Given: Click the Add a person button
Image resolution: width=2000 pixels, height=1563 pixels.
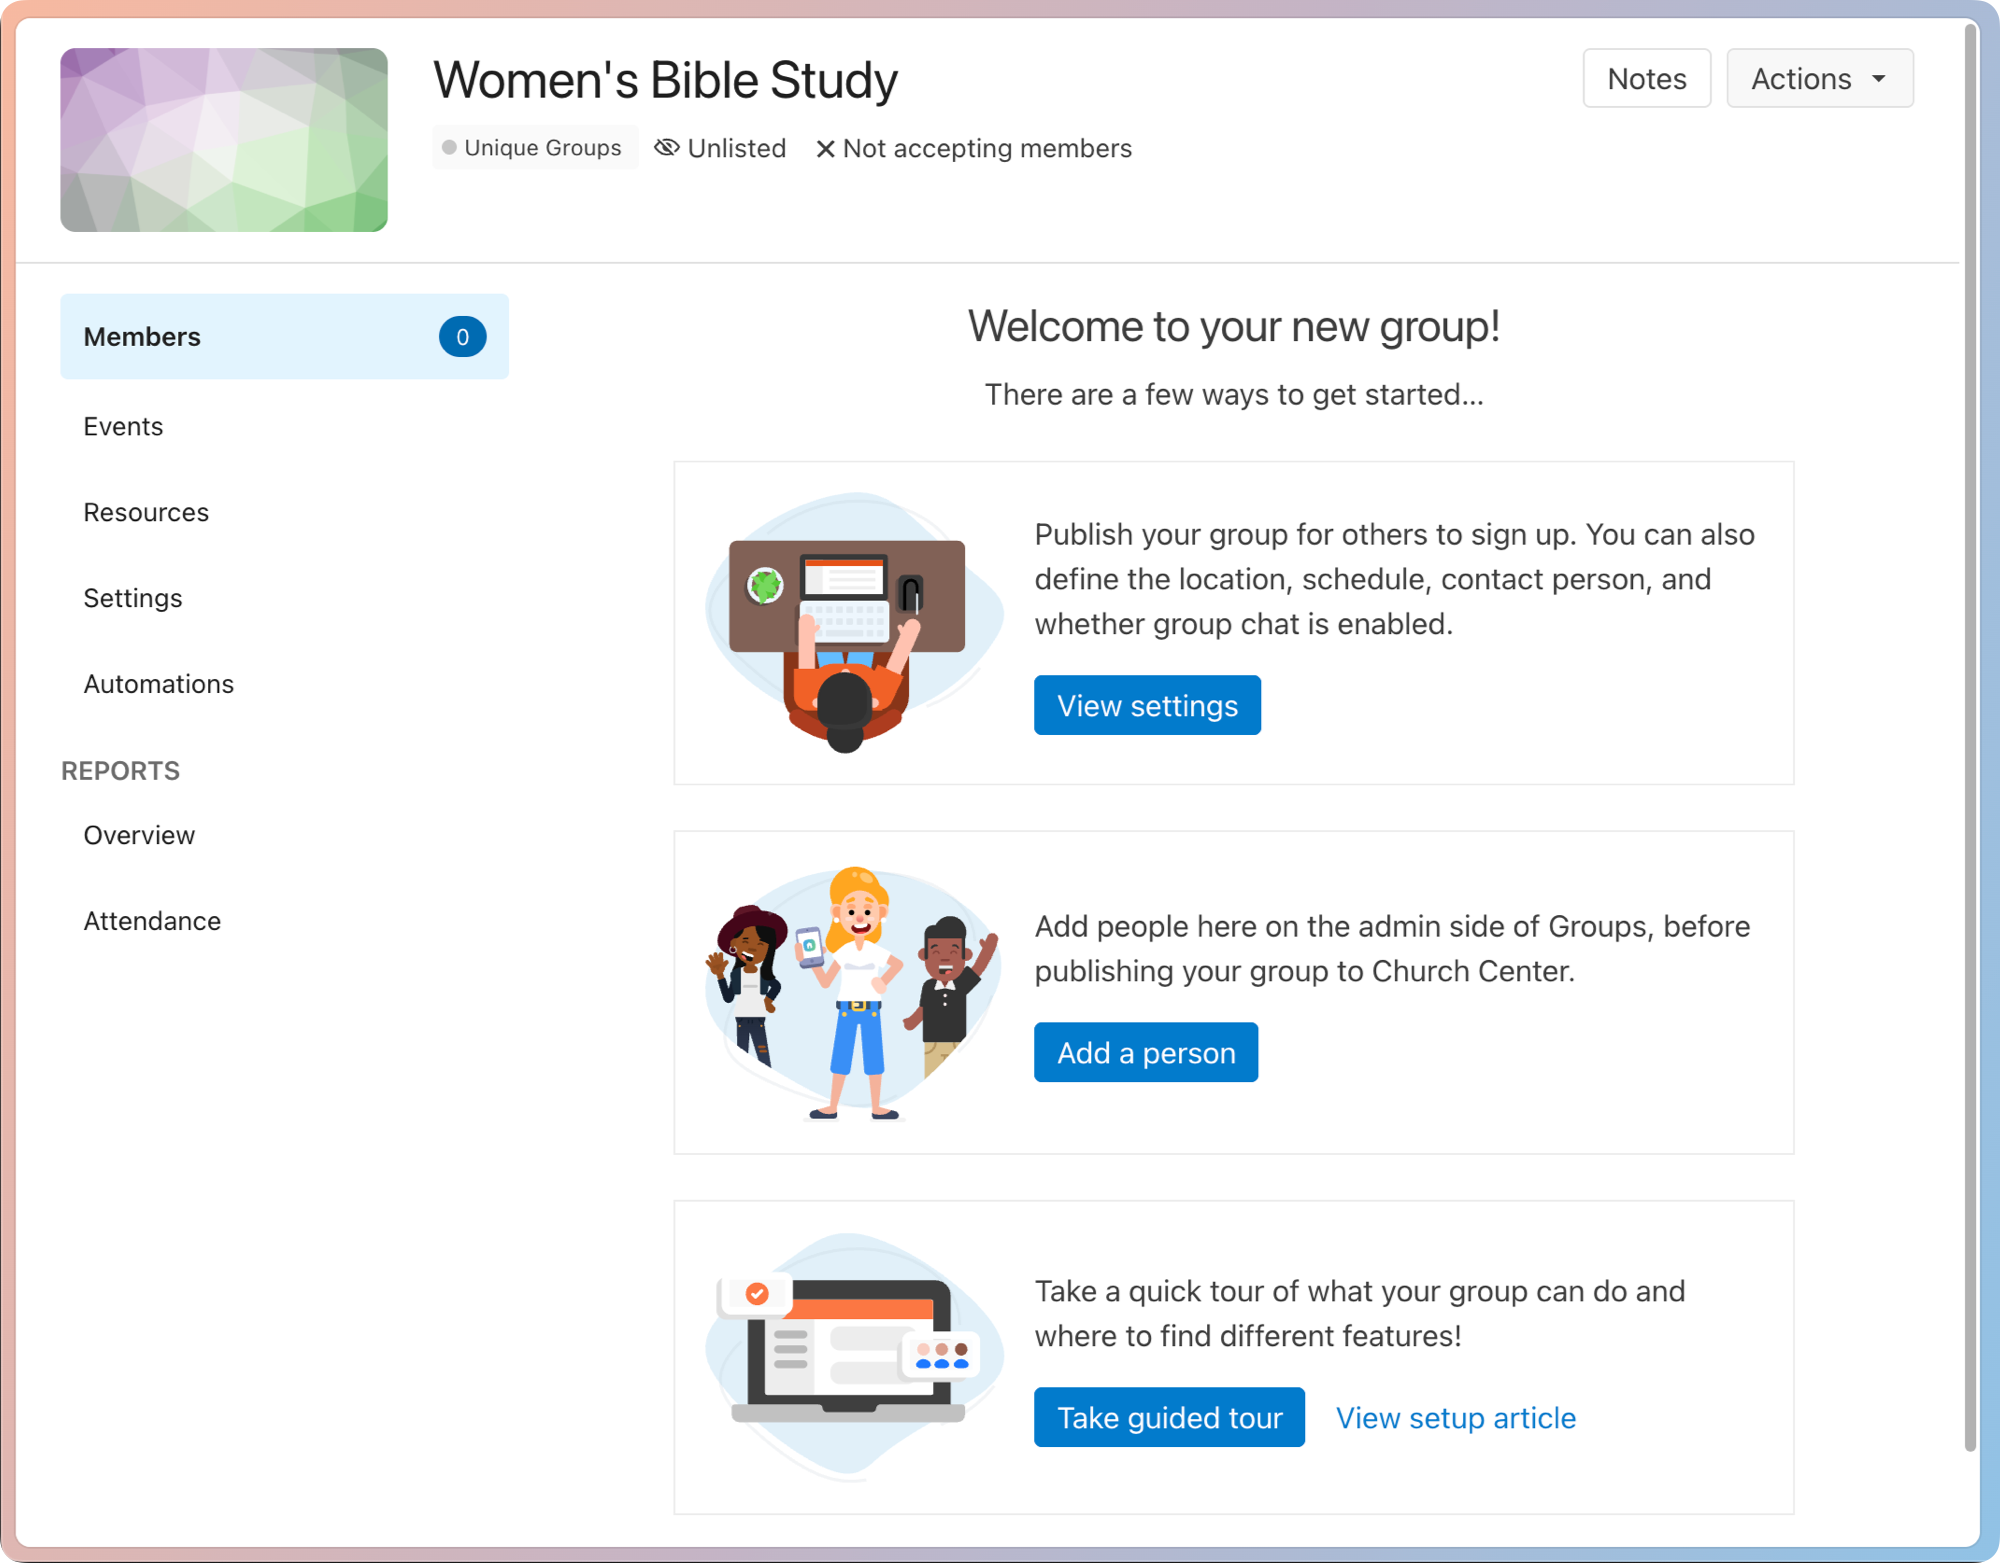Looking at the screenshot, I should [x=1145, y=1052].
